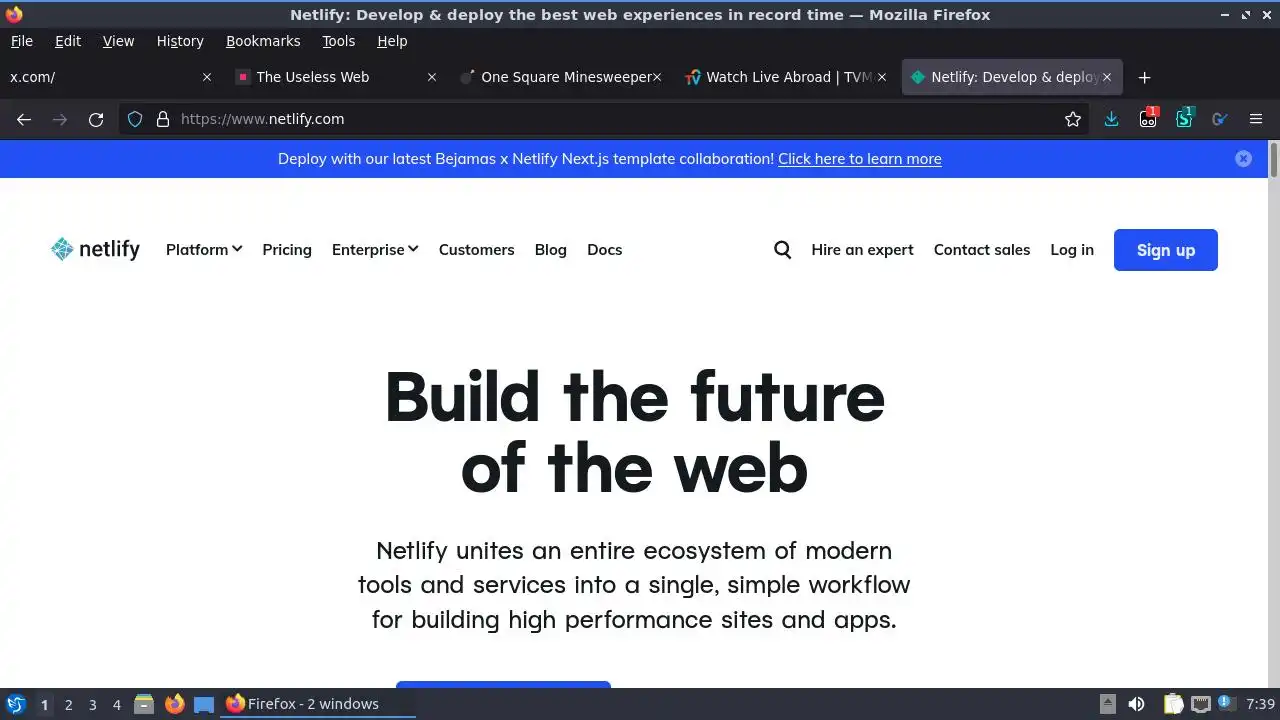Open the View menu

118,41
